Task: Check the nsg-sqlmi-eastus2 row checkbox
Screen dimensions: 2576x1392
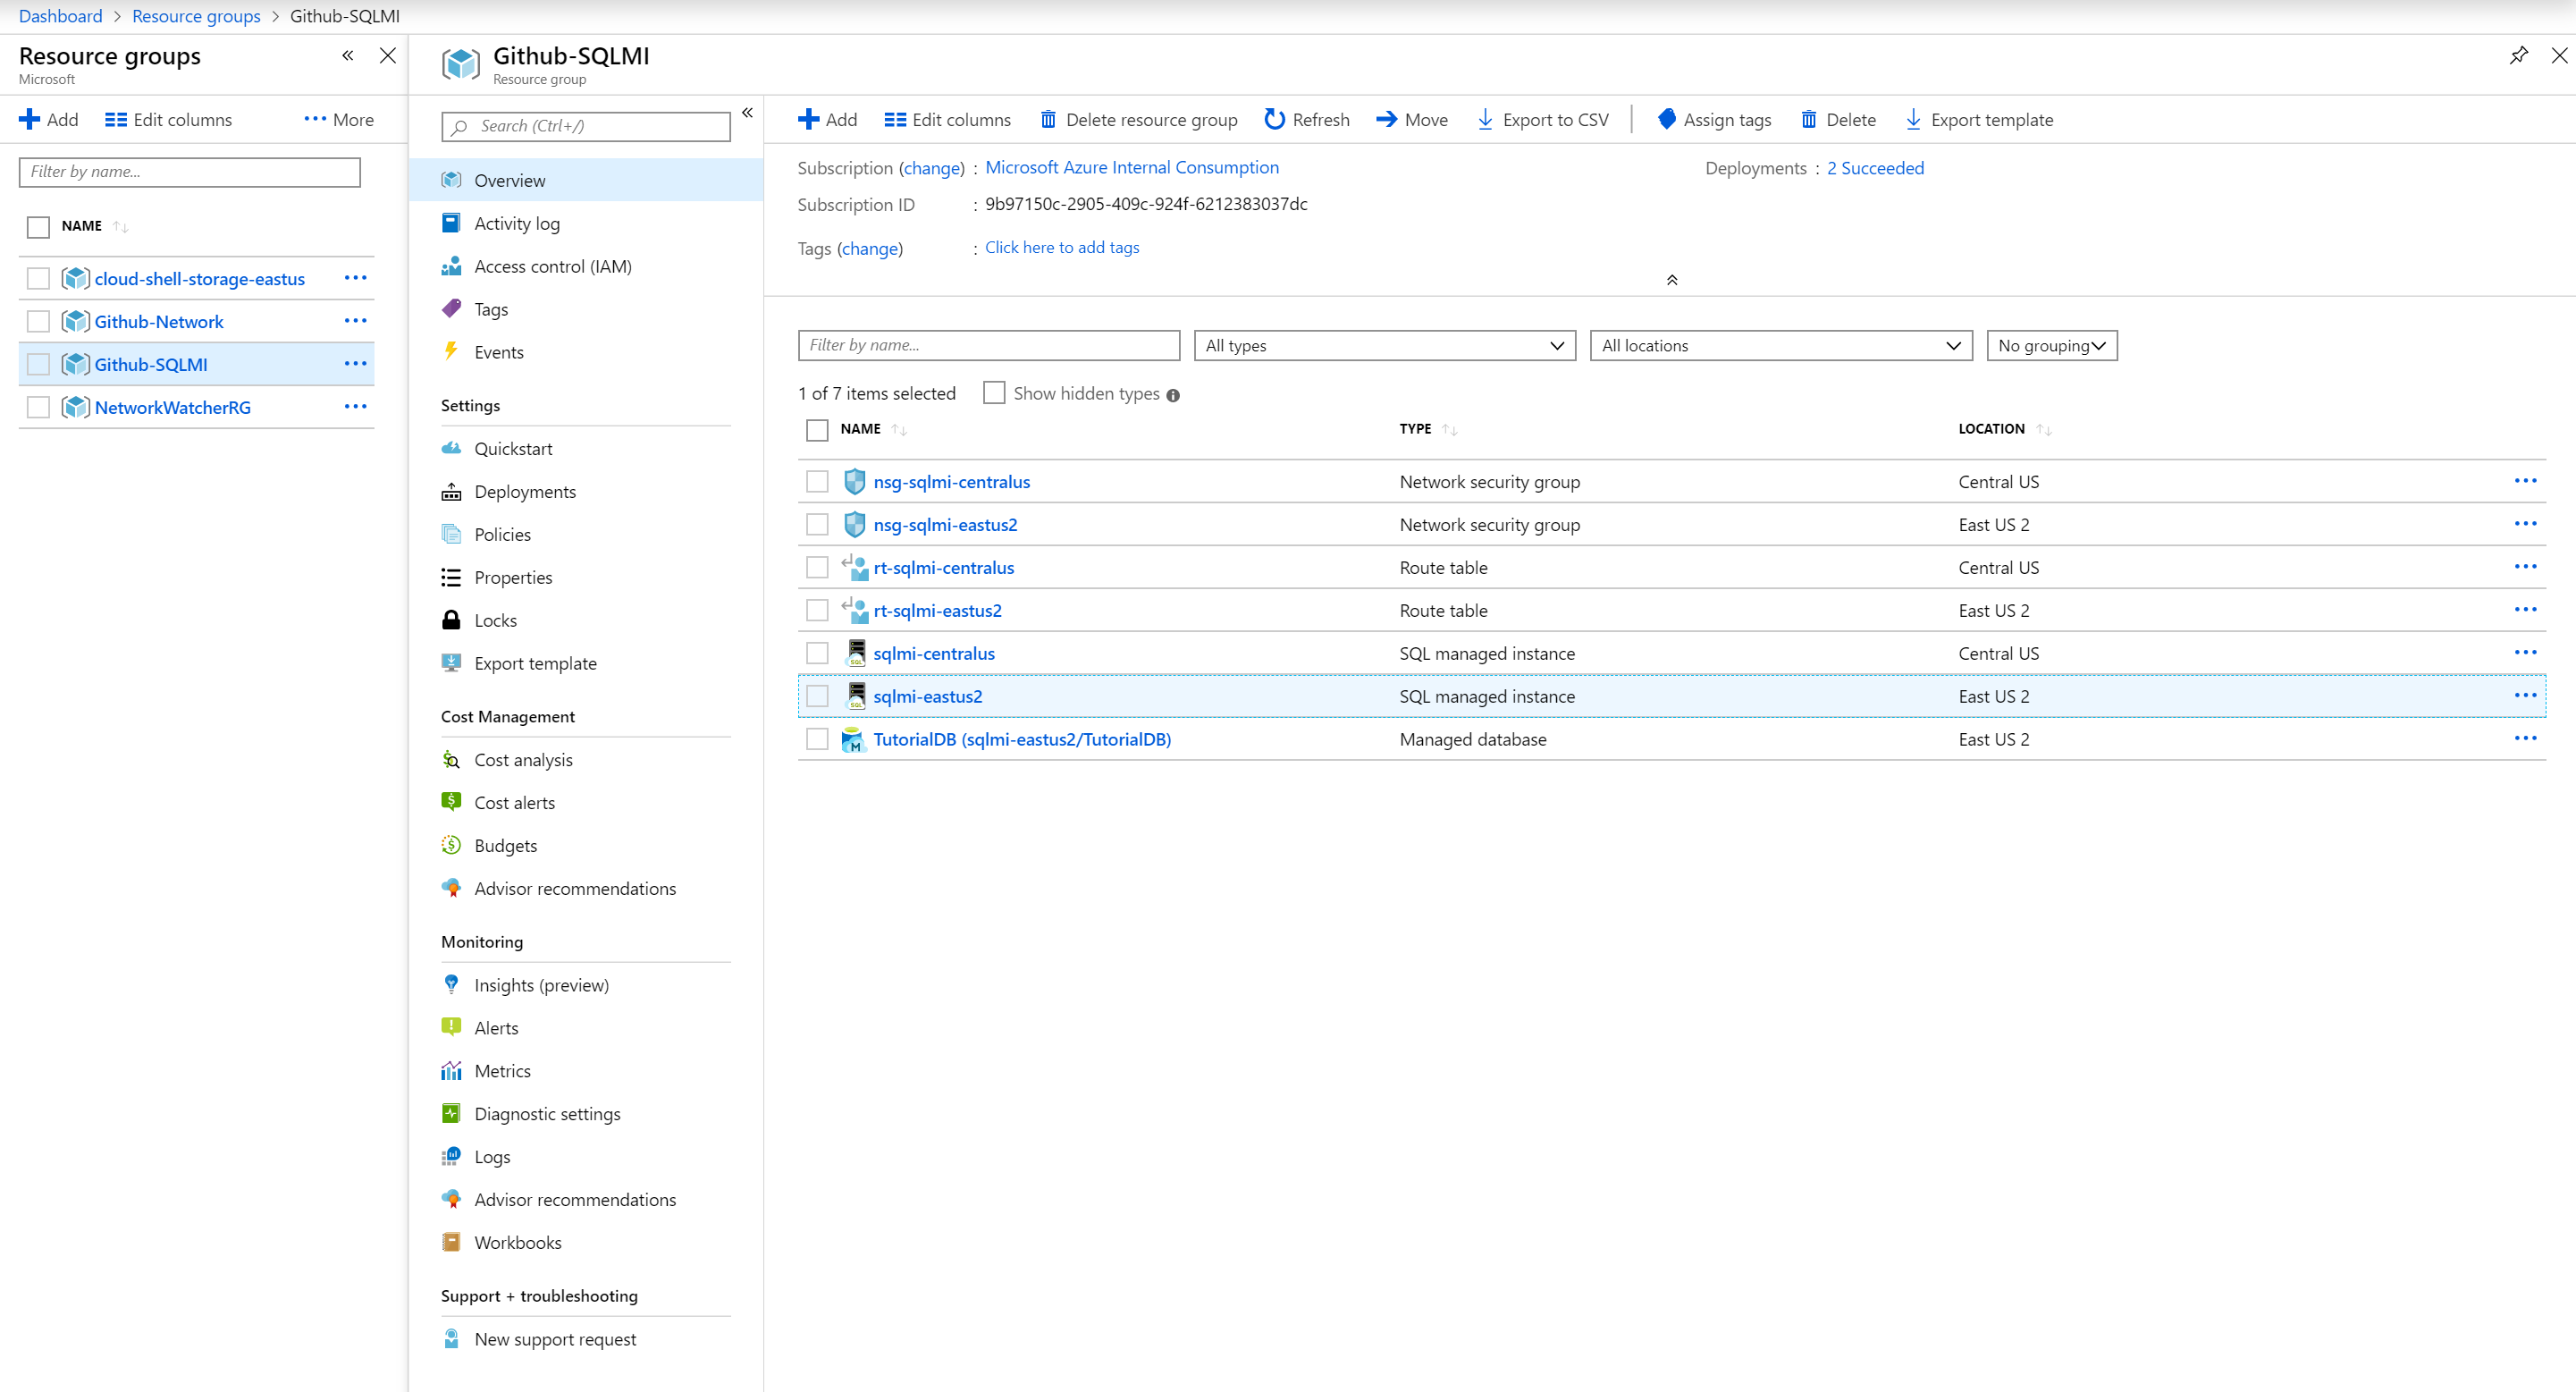Action: 817,524
